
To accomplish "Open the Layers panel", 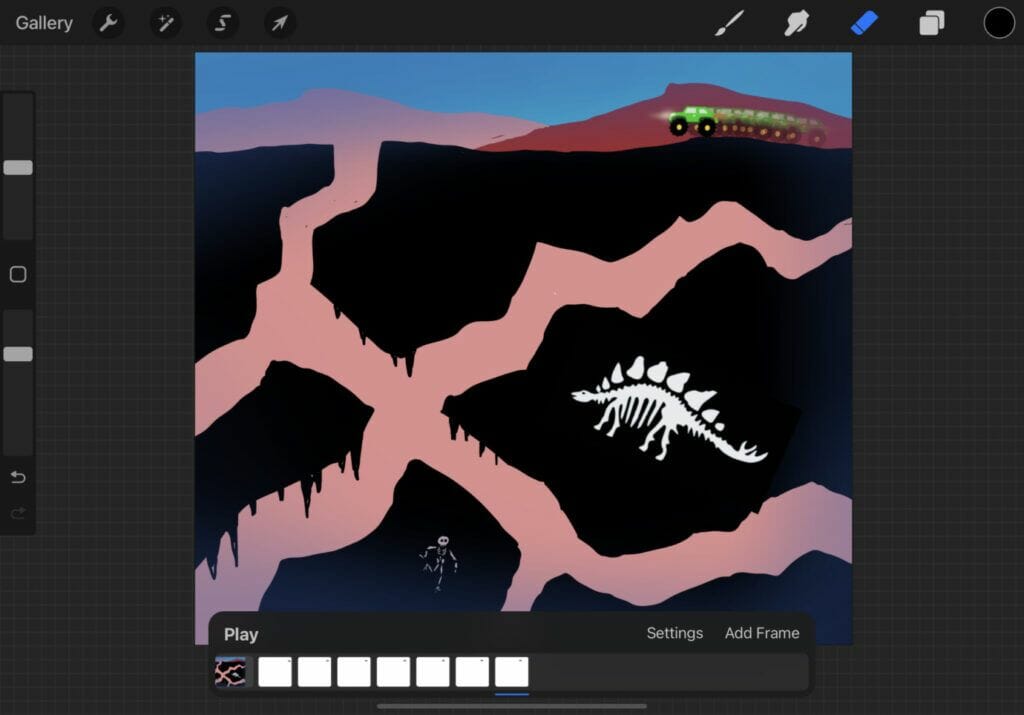I will click(x=931, y=24).
